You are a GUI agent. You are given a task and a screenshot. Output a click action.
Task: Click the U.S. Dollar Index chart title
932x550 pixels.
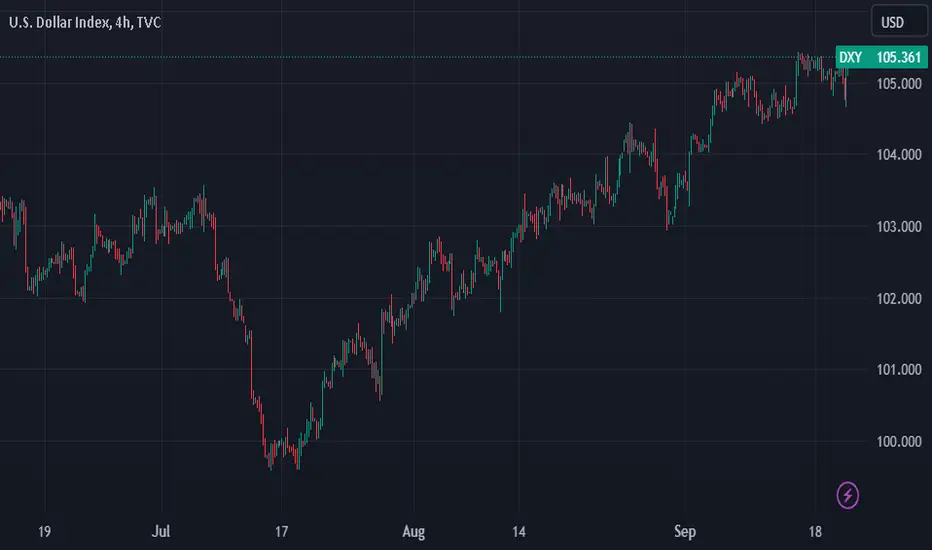pyautogui.click(x=84, y=23)
